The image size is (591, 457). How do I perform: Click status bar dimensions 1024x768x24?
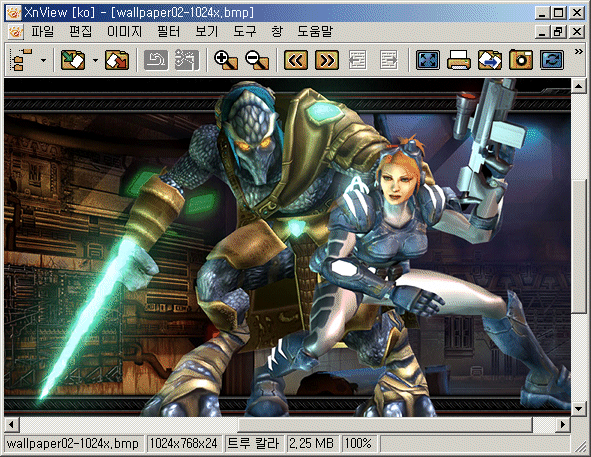pyautogui.click(x=184, y=443)
